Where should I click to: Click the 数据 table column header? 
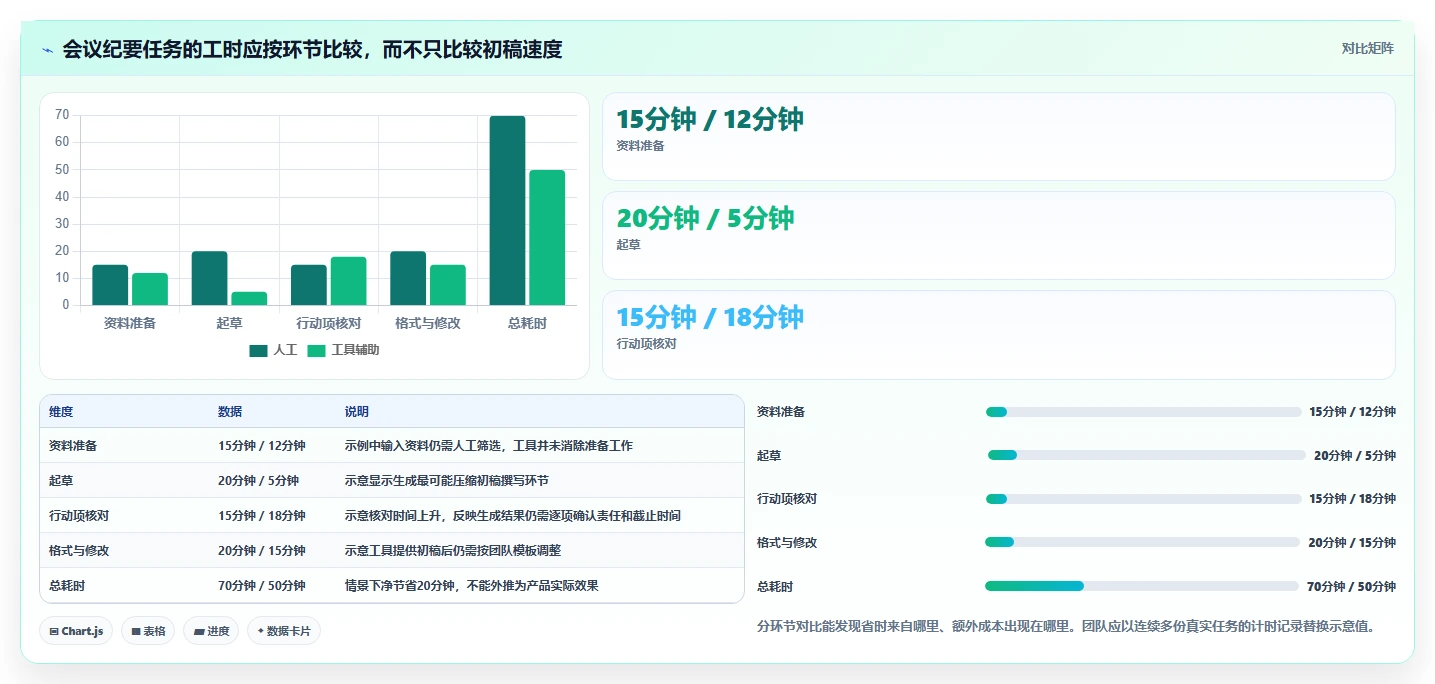[x=230, y=412]
